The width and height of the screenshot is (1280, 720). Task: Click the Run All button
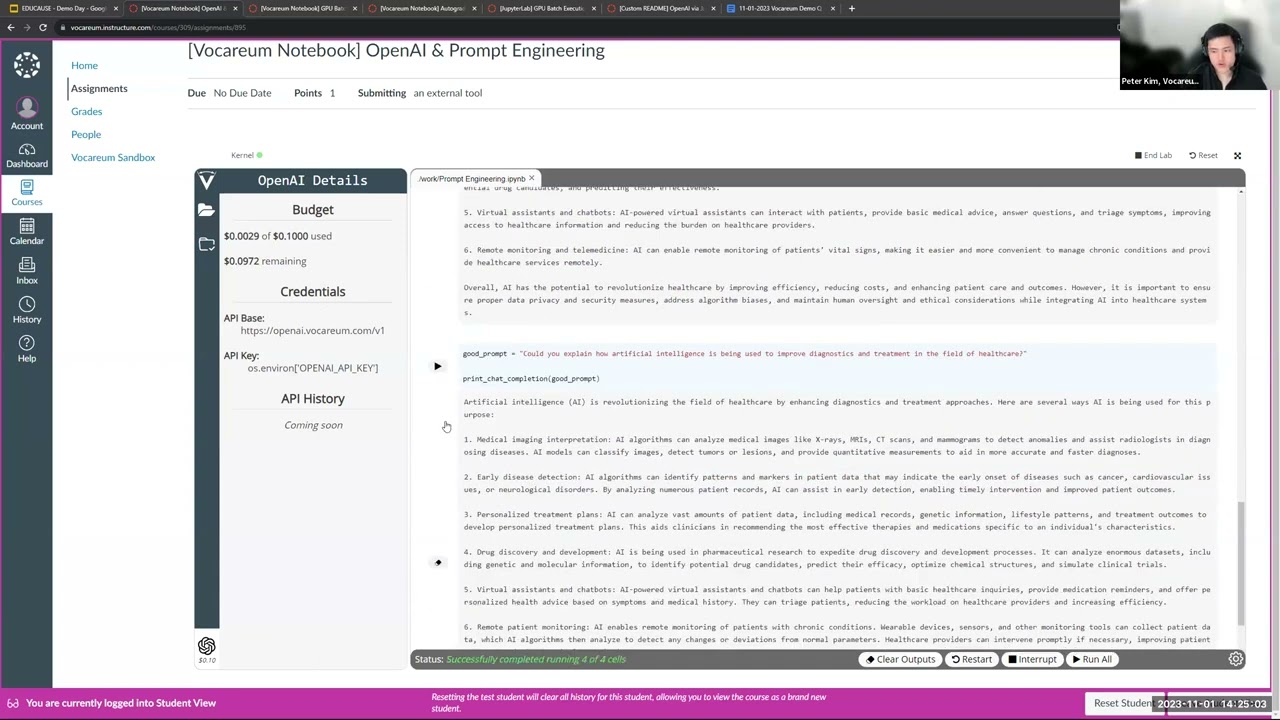(1091, 659)
